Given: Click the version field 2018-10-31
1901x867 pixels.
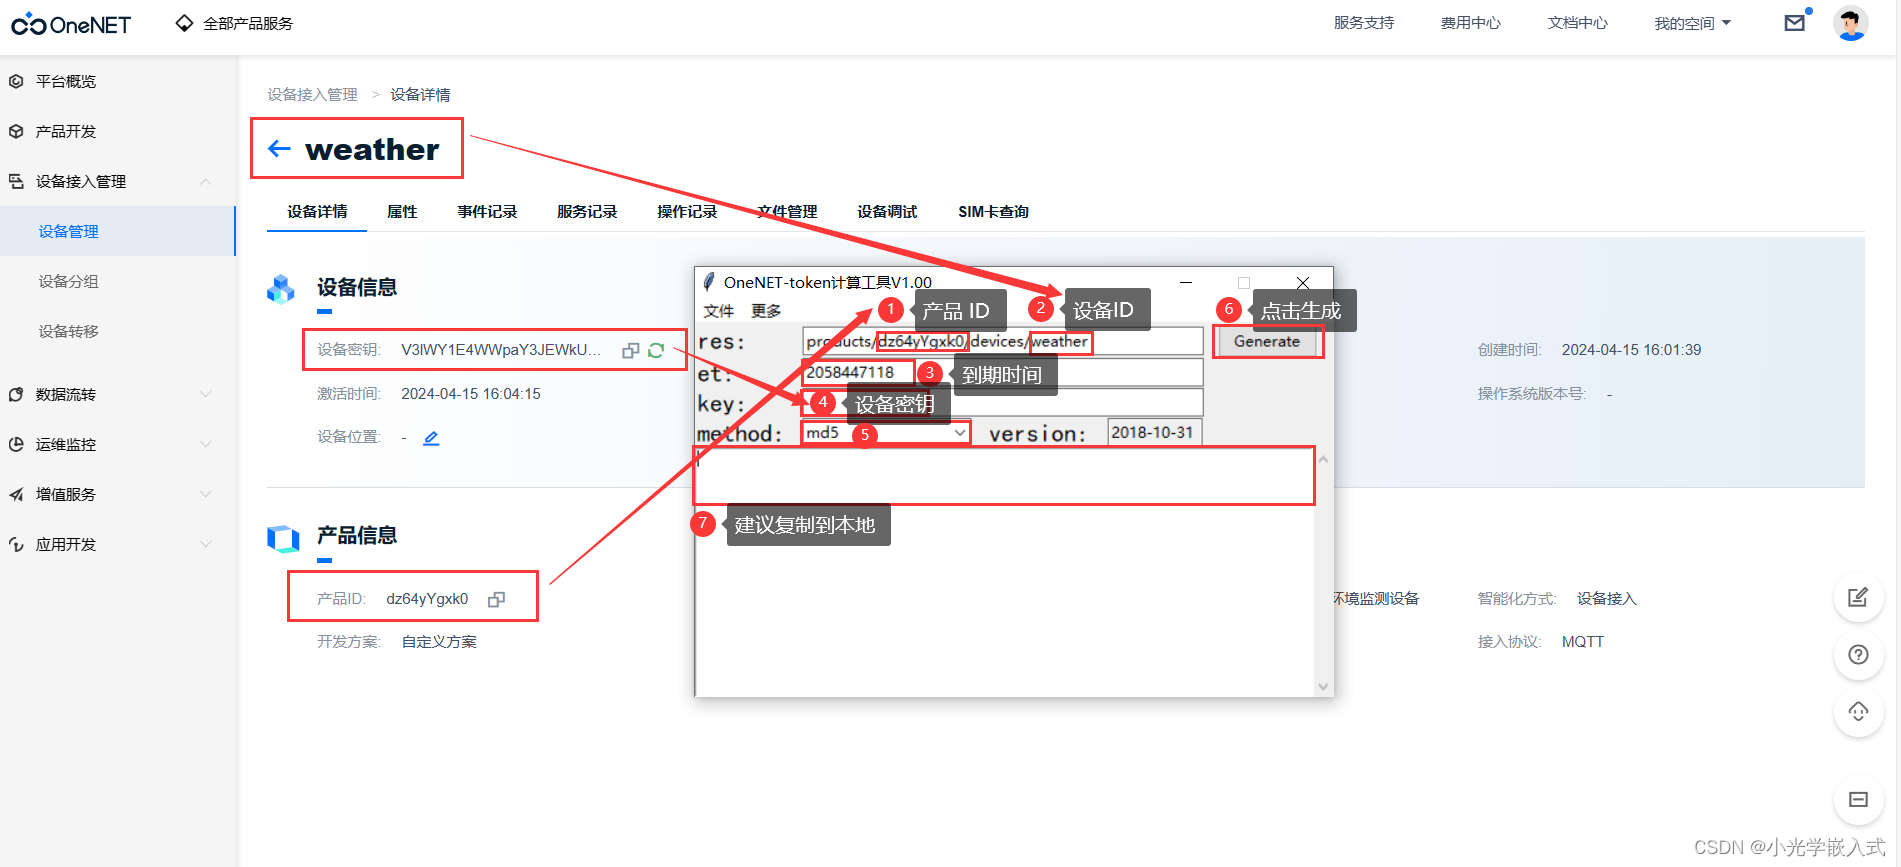Looking at the screenshot, I should point(1154,432).
